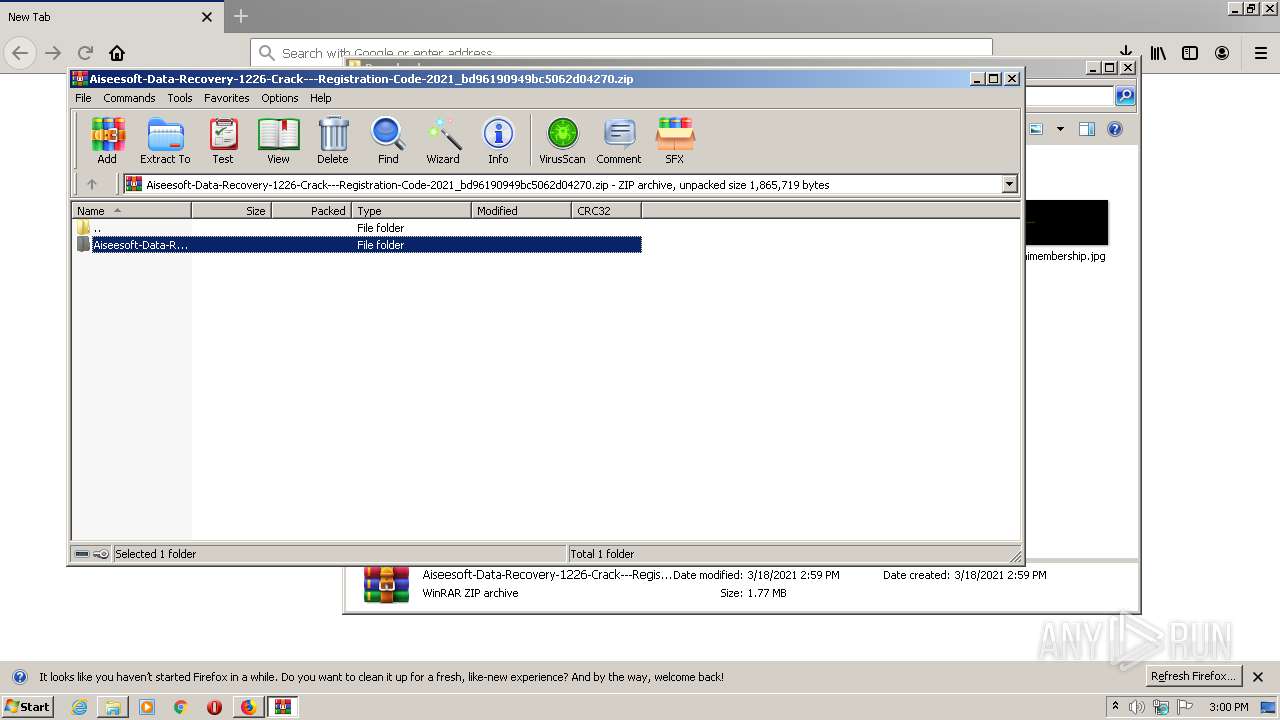Click the WinRAR ZIP archive details icon in Explorer
The width and height of the screenshot is (1280, 720).
click(x=386, y=584)
